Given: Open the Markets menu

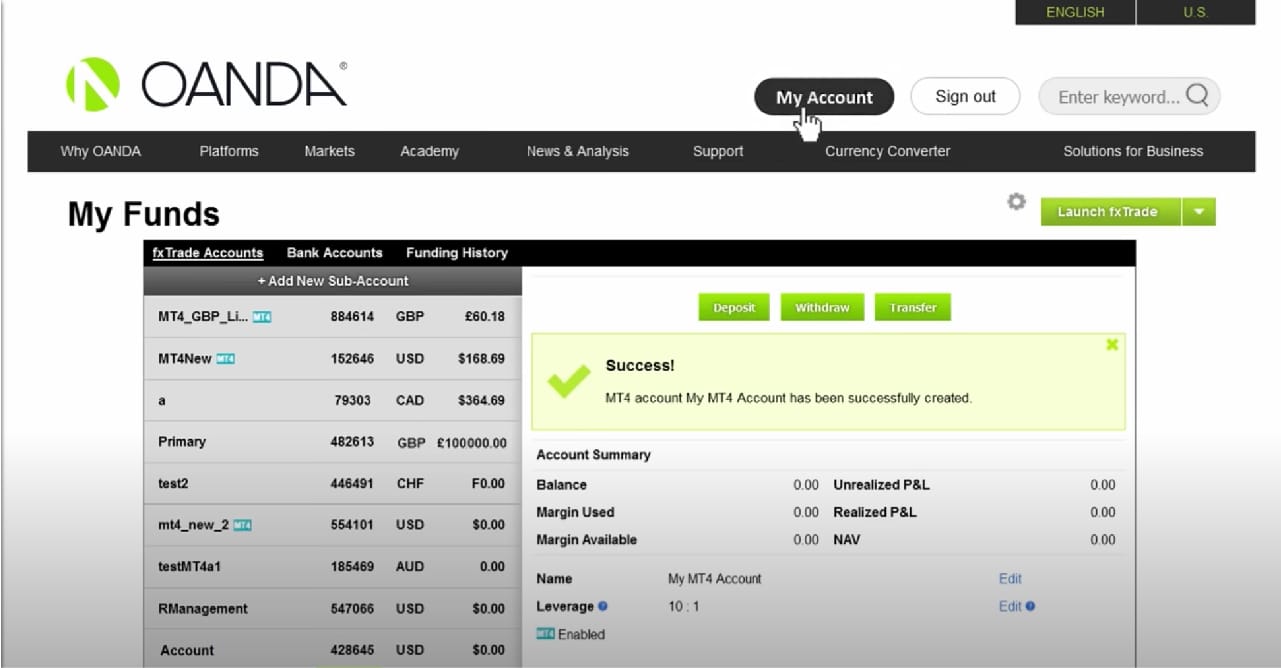Looking at the screenshot, I should pos(330,151).
